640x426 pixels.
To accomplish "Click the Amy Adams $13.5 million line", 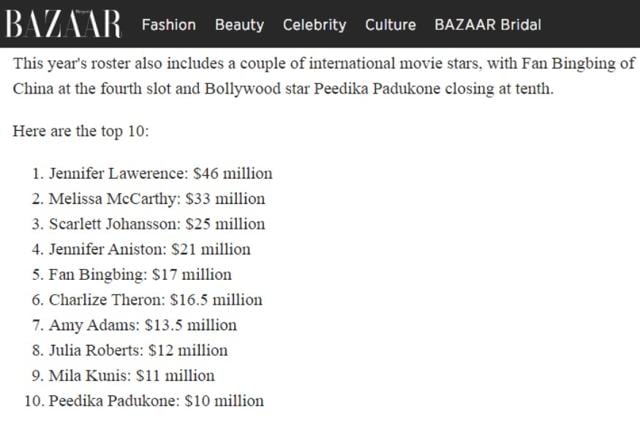I will point(134,325).
